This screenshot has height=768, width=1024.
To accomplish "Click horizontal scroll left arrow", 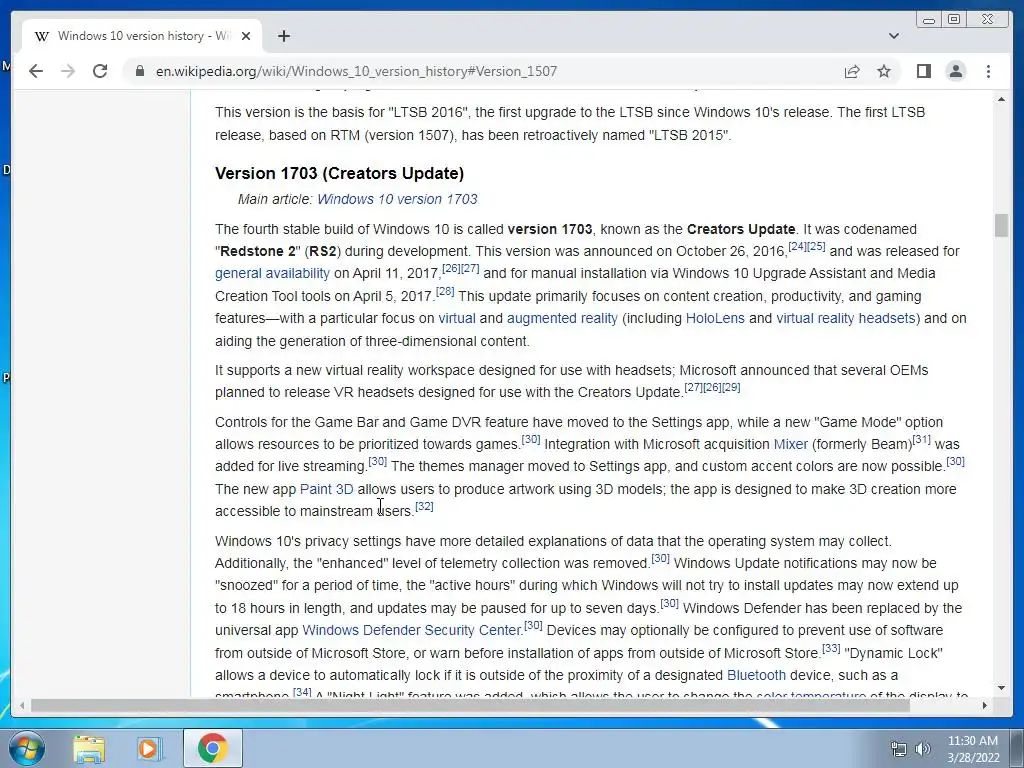I will click(22, 705).
